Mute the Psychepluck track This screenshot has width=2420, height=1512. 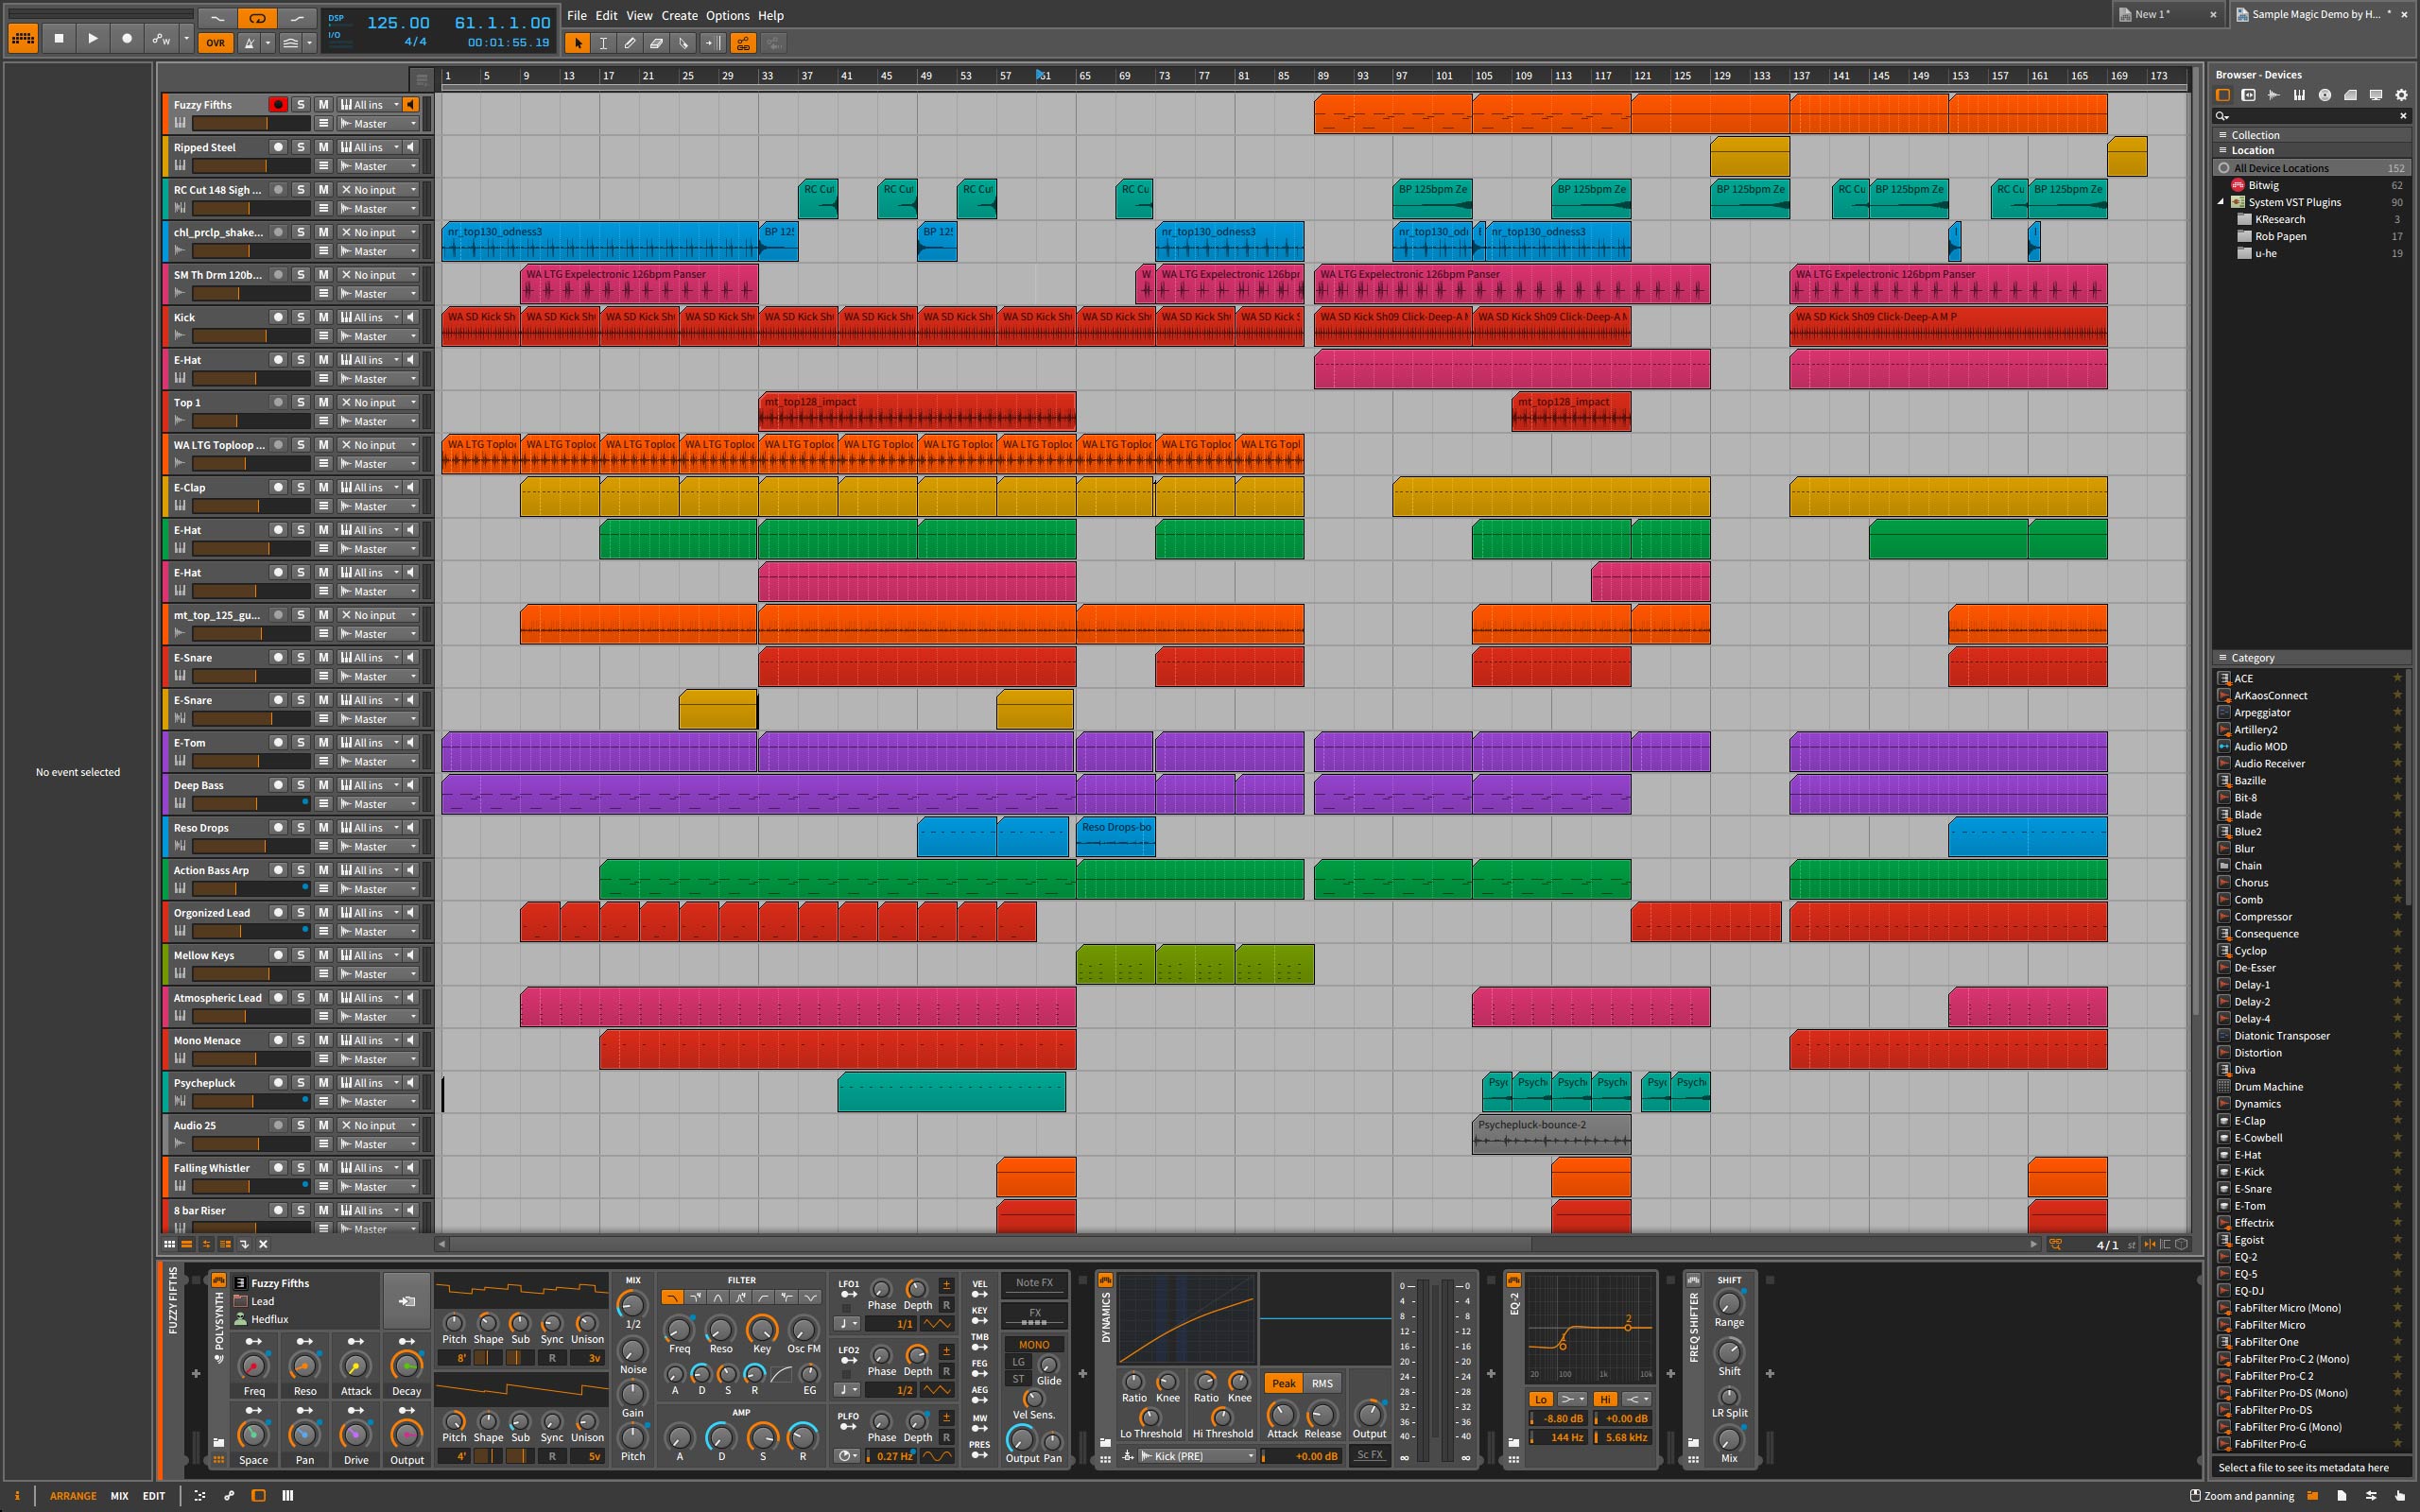(323, 1082)
